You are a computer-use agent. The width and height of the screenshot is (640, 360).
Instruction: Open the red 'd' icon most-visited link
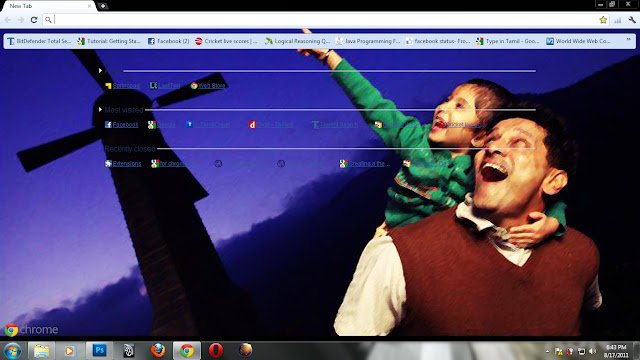[271, 124]
